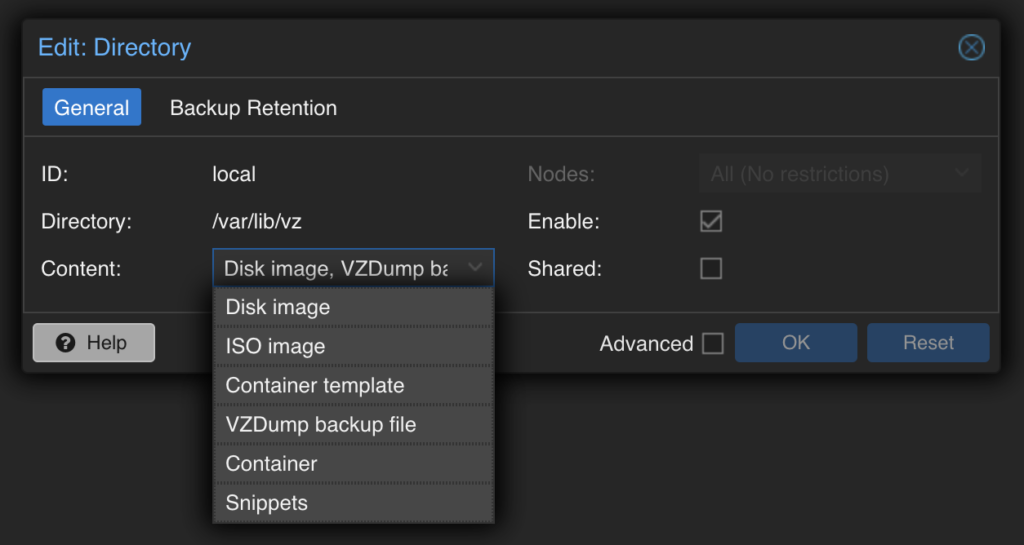1024x545 pixels.
Task: Pick the Snippets content option
Action: click(353, 503)
